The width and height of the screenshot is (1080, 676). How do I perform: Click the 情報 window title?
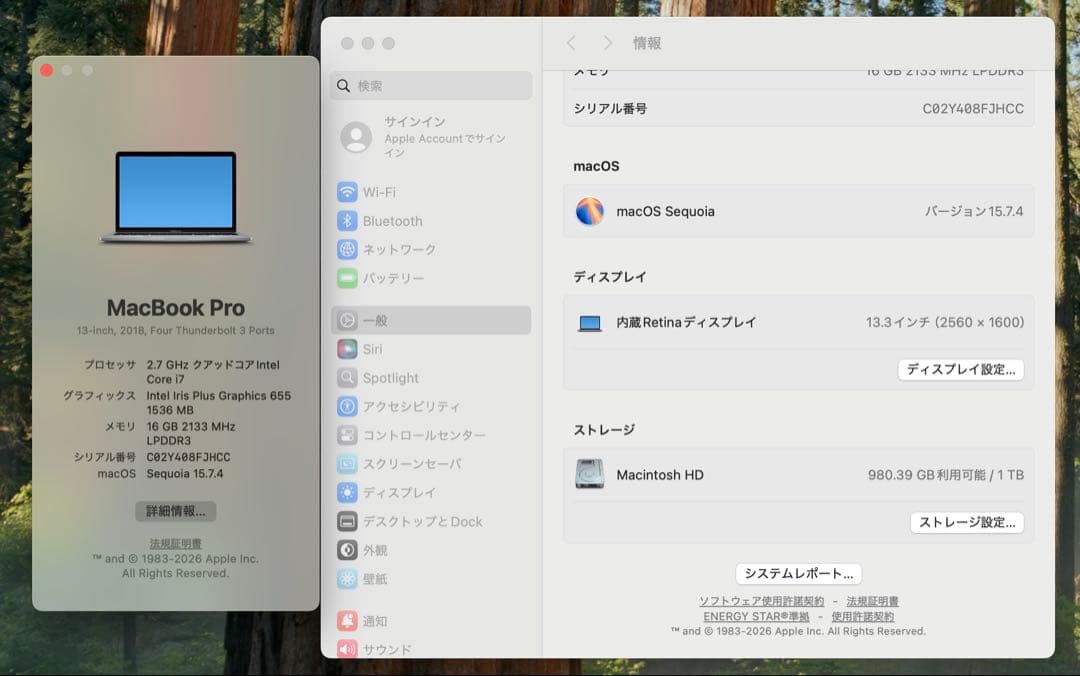(647, 43)
